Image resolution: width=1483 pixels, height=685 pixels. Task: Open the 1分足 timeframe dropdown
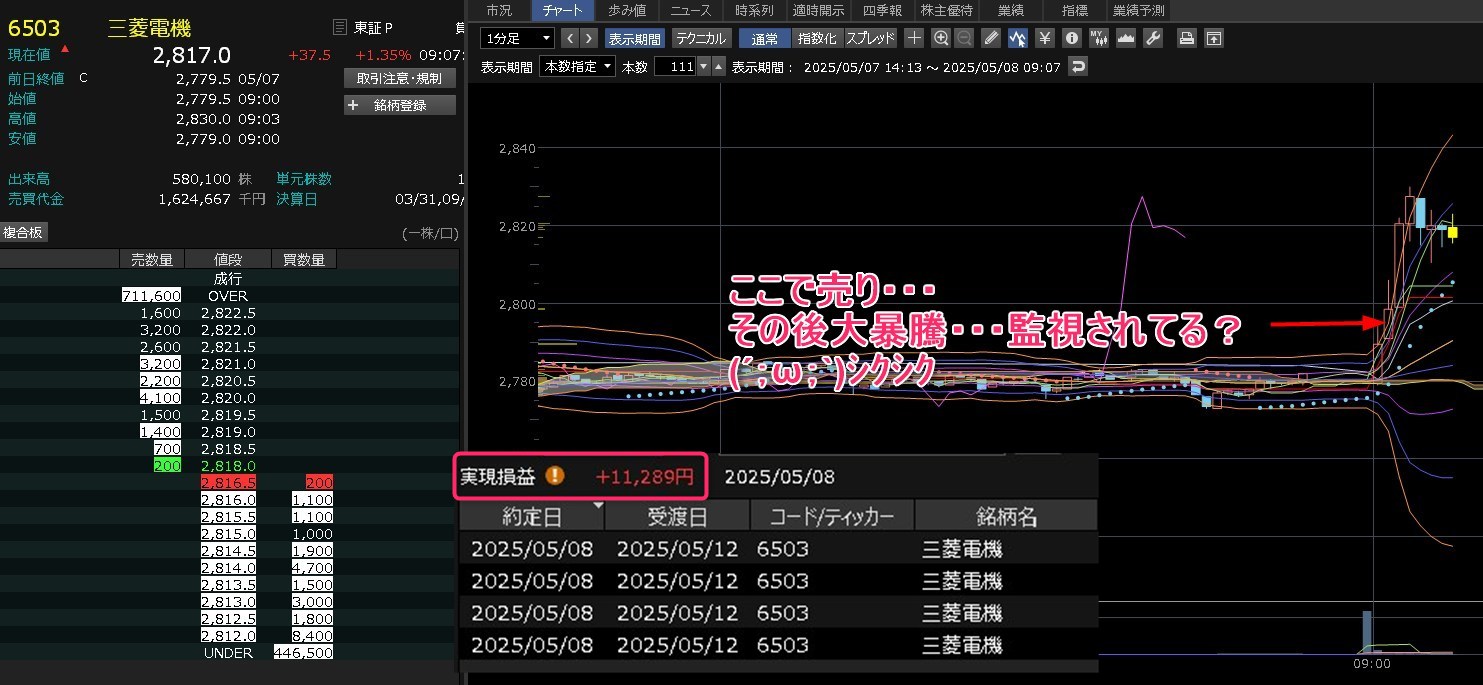[x=517, y=38]
